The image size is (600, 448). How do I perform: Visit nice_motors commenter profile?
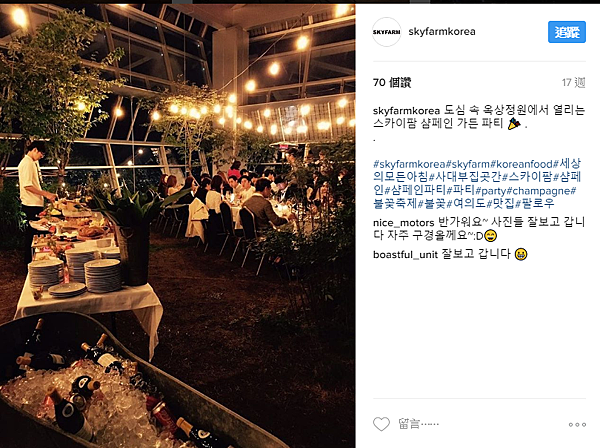pyautogui.click(x=403, y=223)
